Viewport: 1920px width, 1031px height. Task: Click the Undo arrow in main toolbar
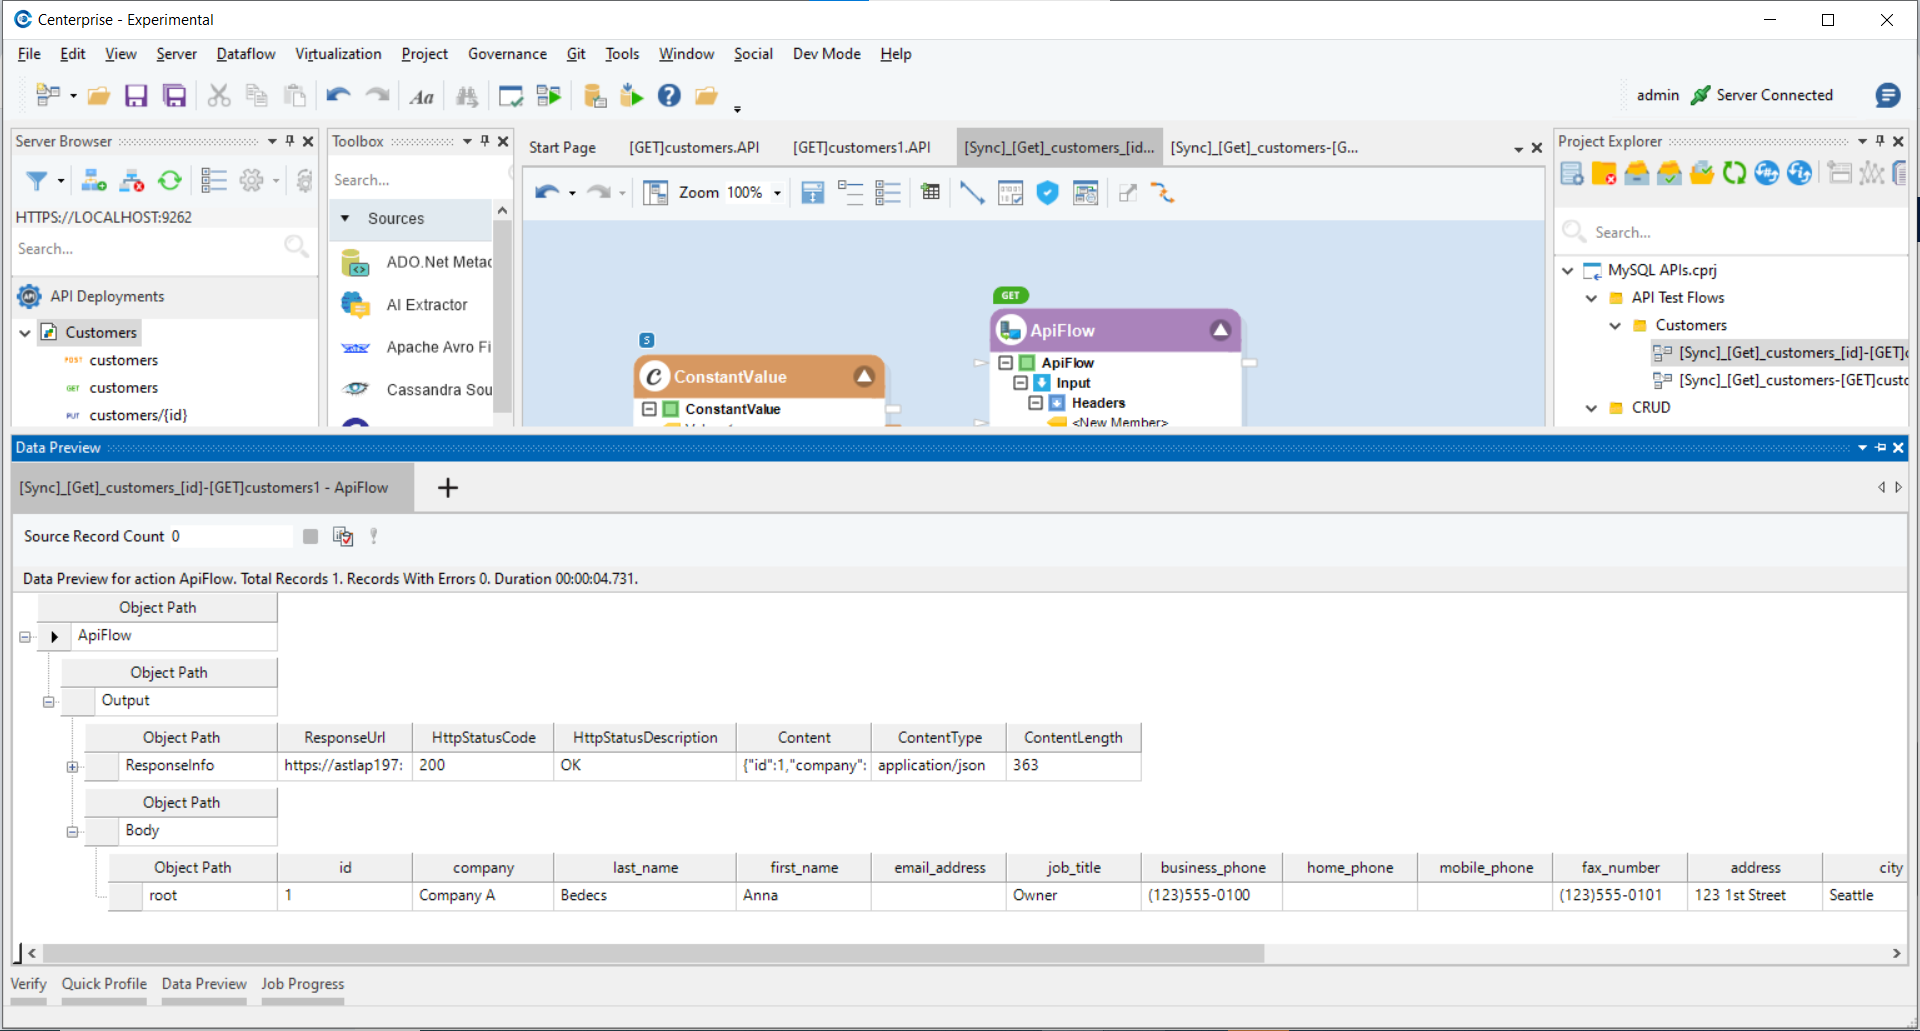tap(338, 96)
